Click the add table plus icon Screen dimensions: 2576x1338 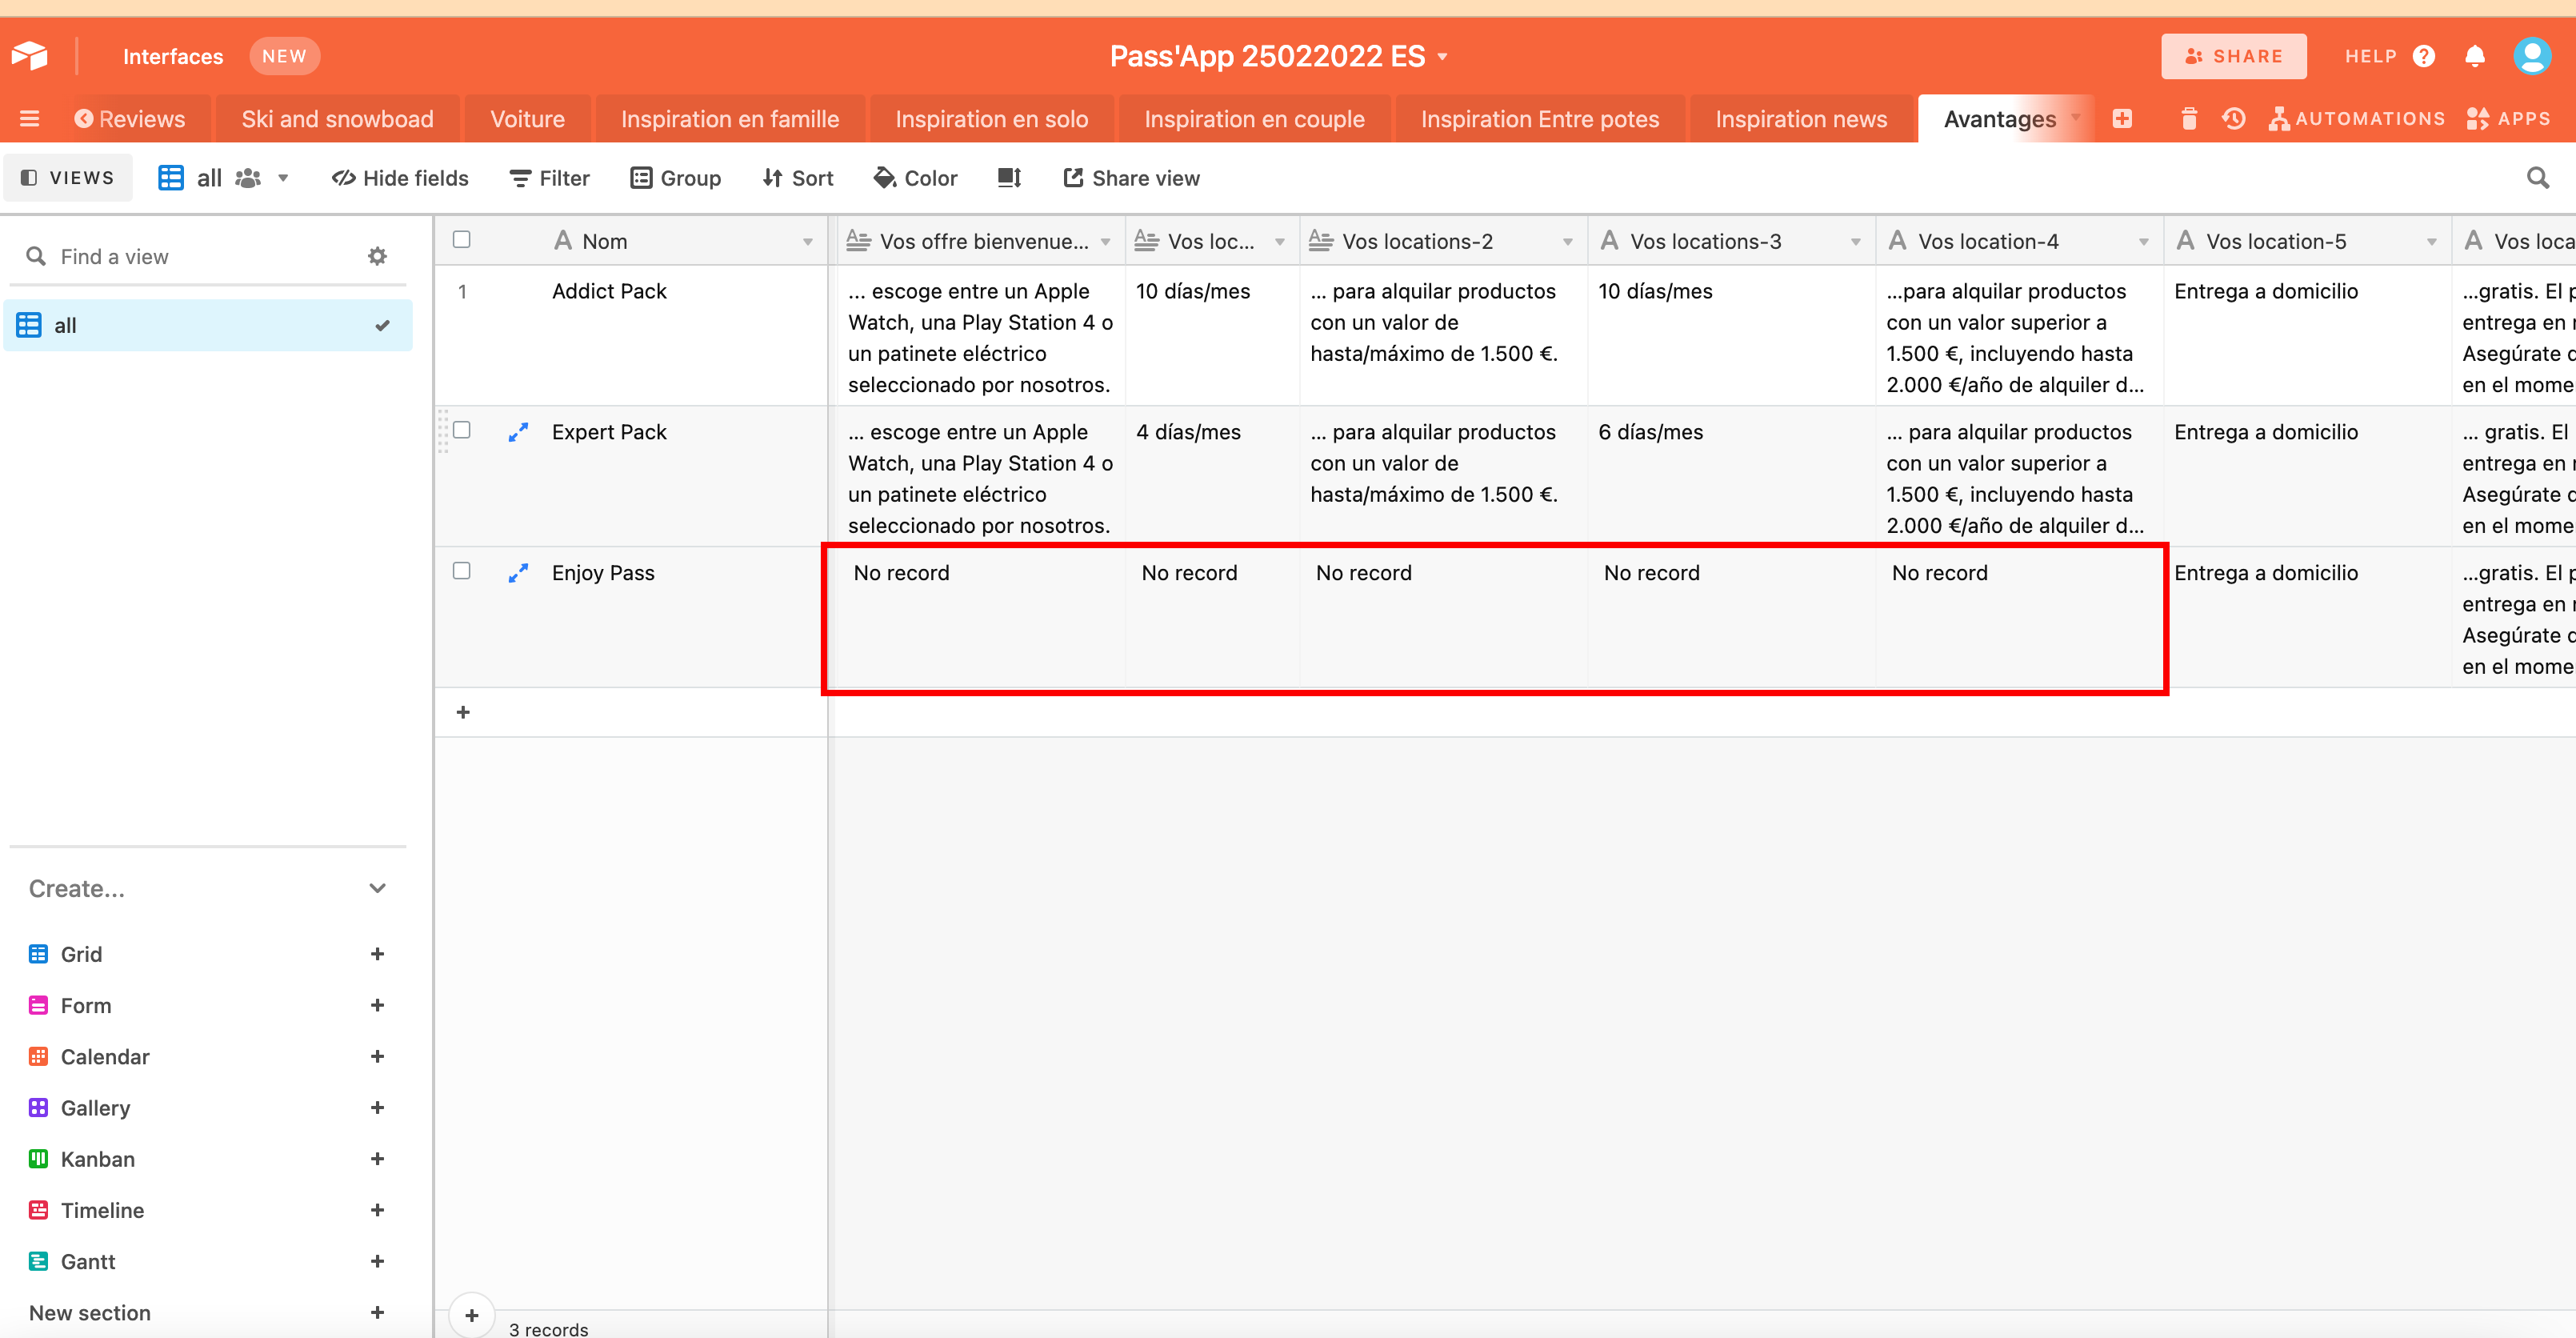[x=2122, y=119]
